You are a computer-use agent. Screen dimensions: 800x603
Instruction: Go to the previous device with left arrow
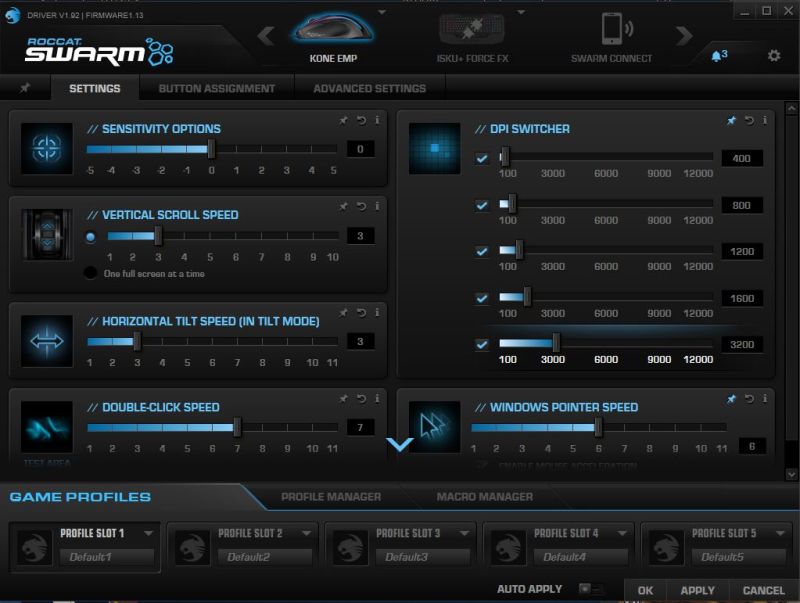coord(266,36)
